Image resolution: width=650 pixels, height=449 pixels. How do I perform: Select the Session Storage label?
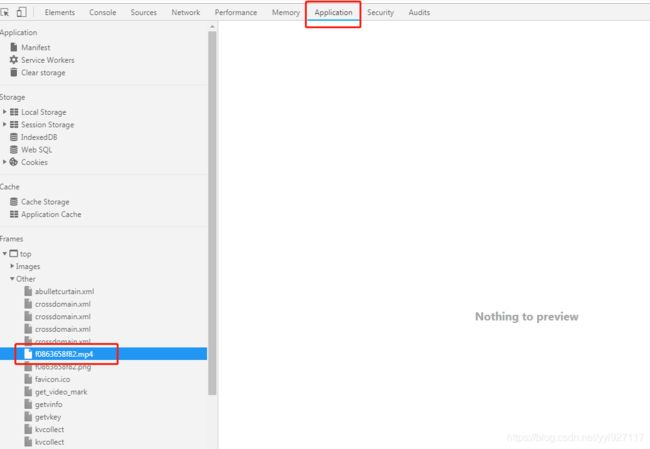[48, 125]
